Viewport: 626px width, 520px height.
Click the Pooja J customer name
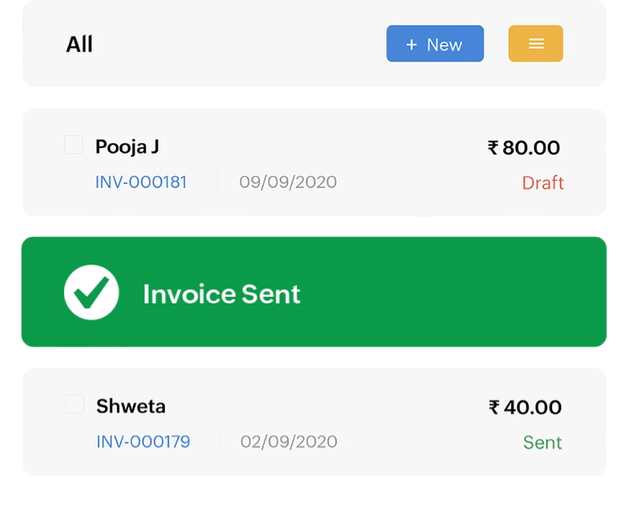pos(127,147)
